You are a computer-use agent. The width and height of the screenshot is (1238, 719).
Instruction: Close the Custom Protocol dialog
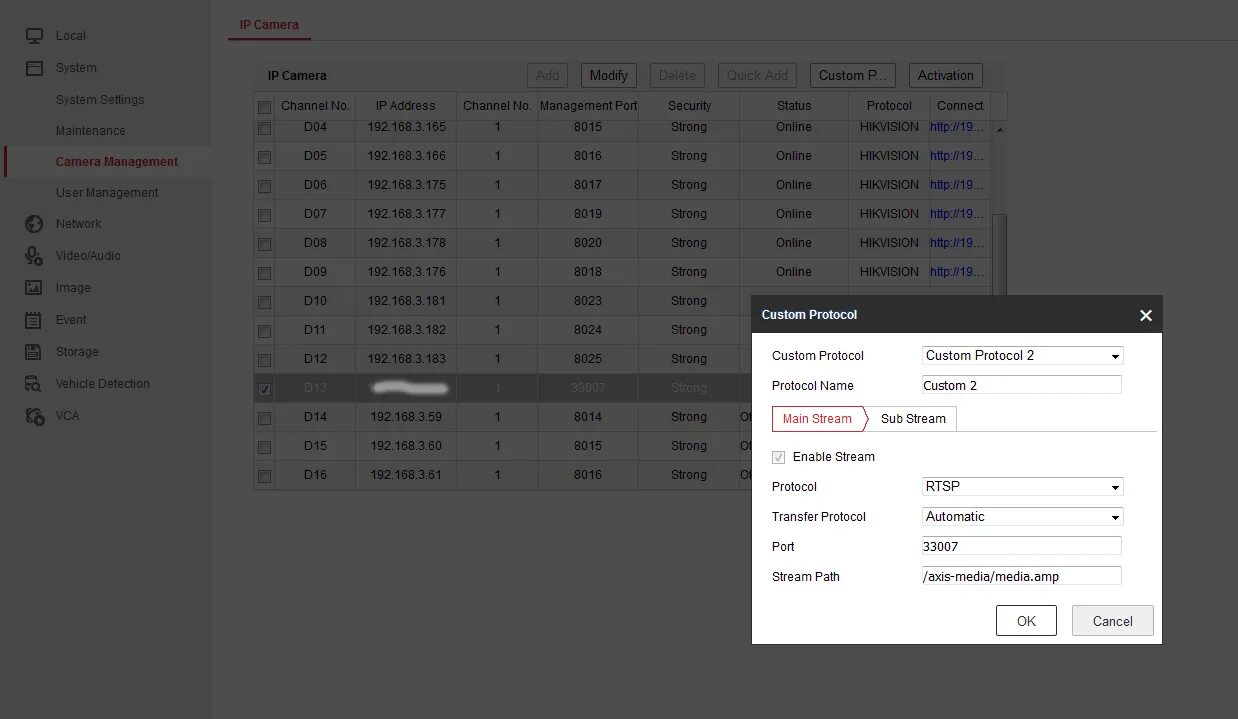coord(1146,315)
